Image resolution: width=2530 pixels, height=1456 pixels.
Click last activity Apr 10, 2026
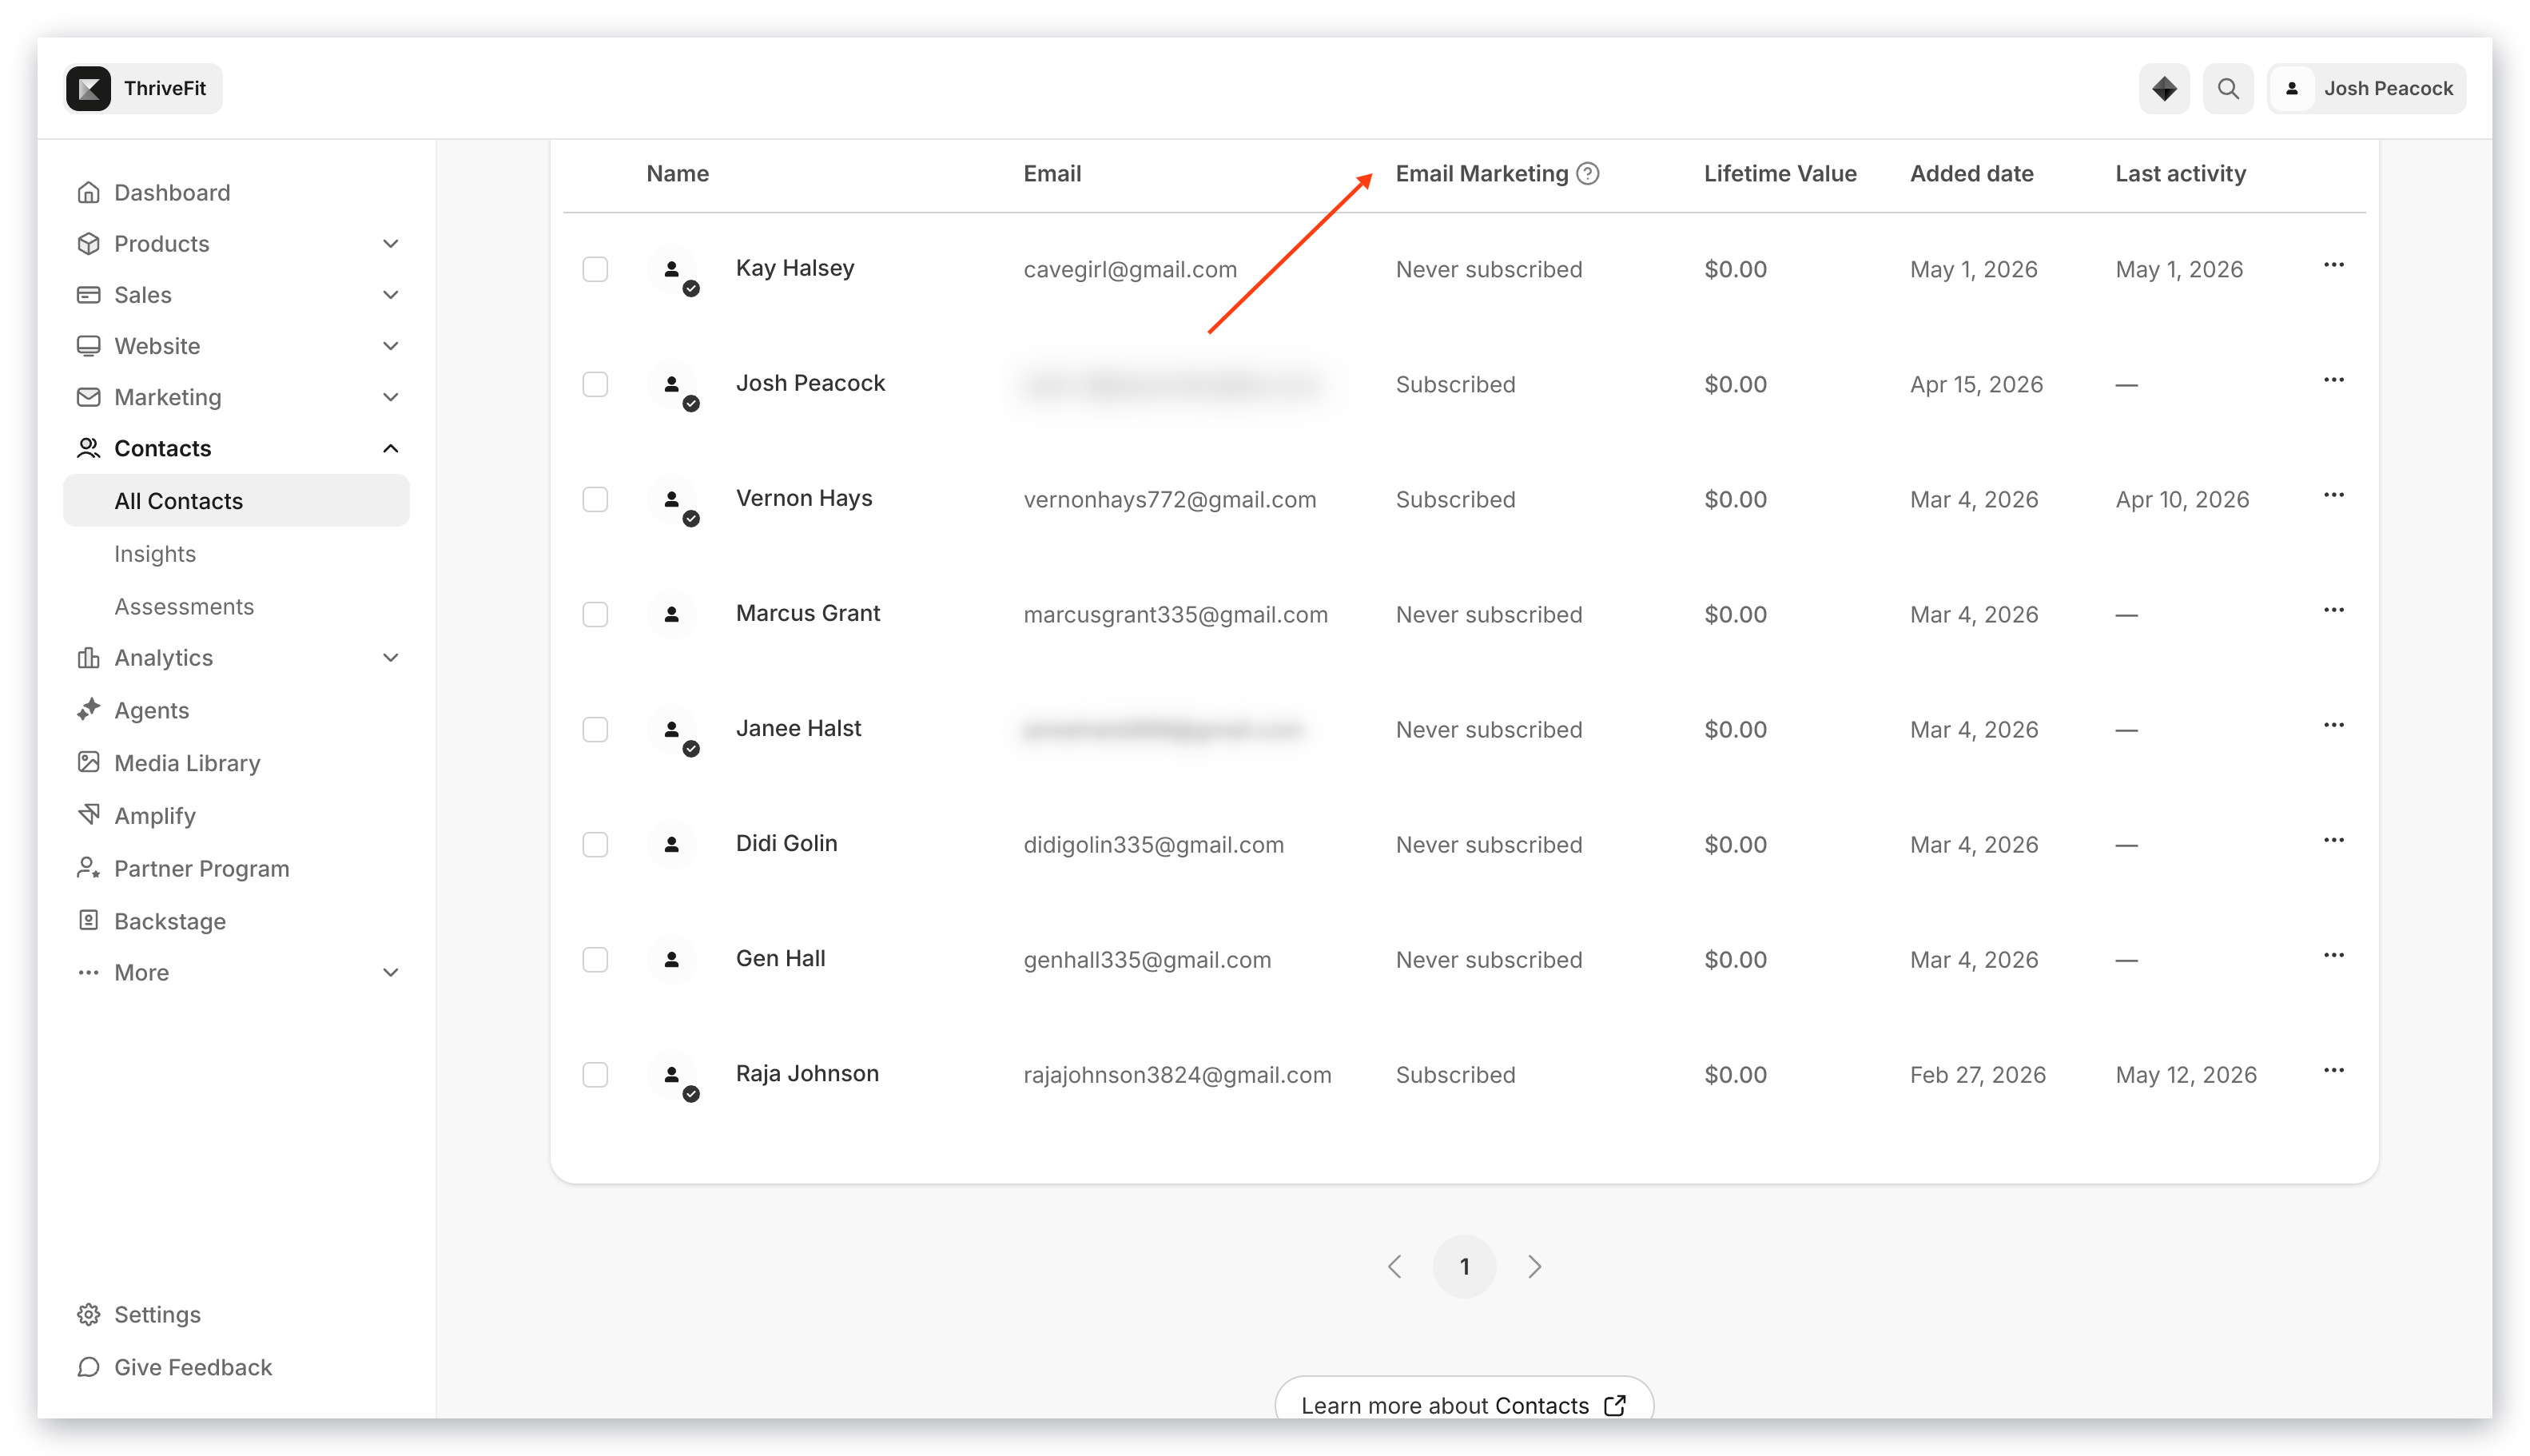pos(2182,499)
